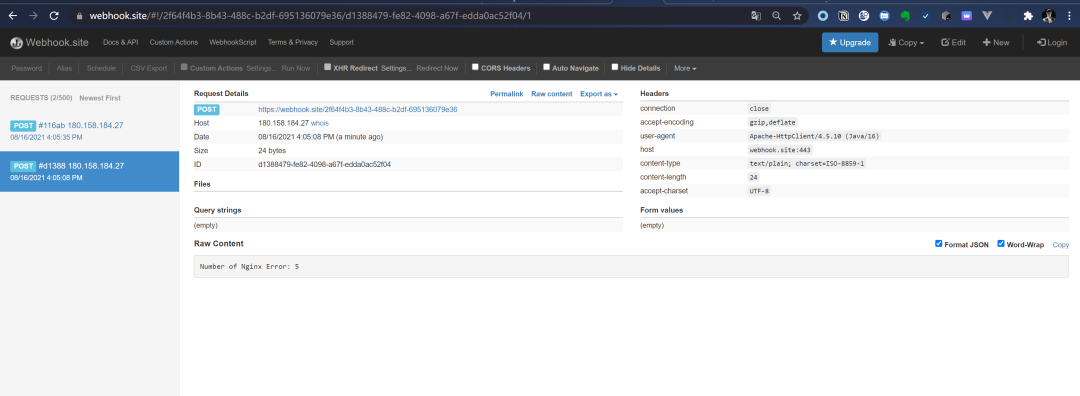
Task: Click the Permalink link
Action: click(x=507, y=94)
